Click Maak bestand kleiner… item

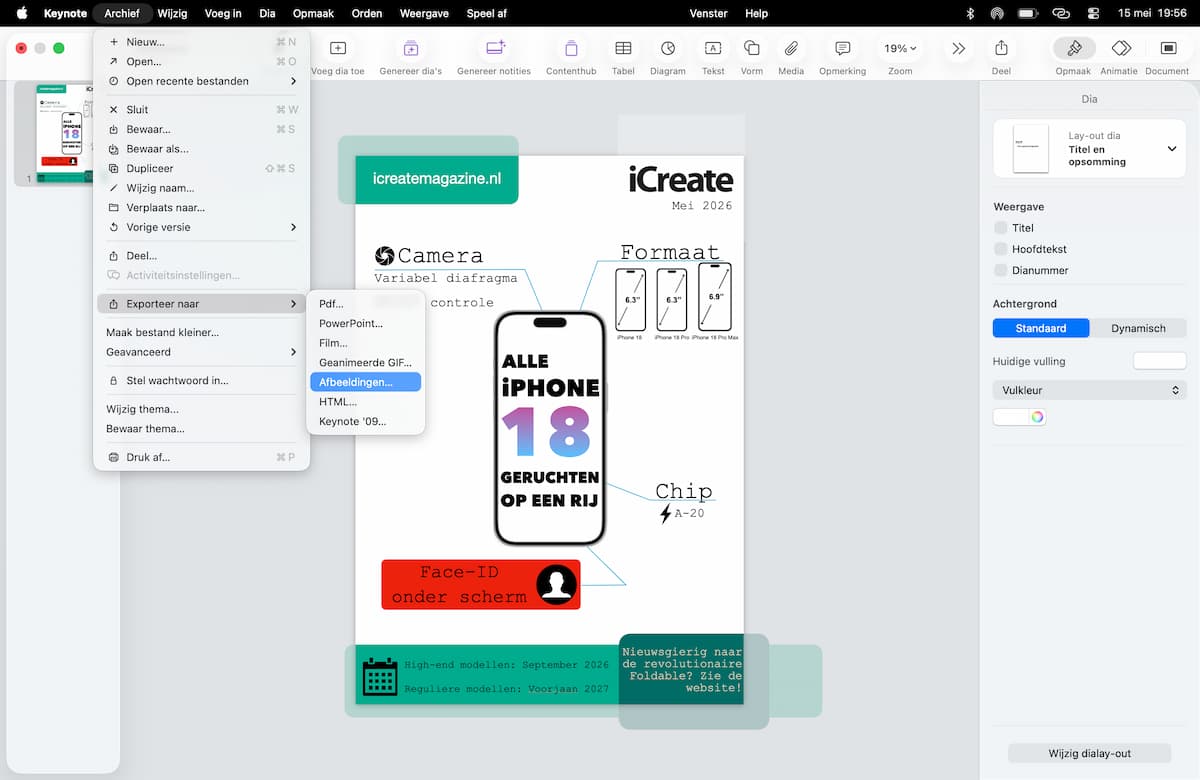[x=202, y=332]
